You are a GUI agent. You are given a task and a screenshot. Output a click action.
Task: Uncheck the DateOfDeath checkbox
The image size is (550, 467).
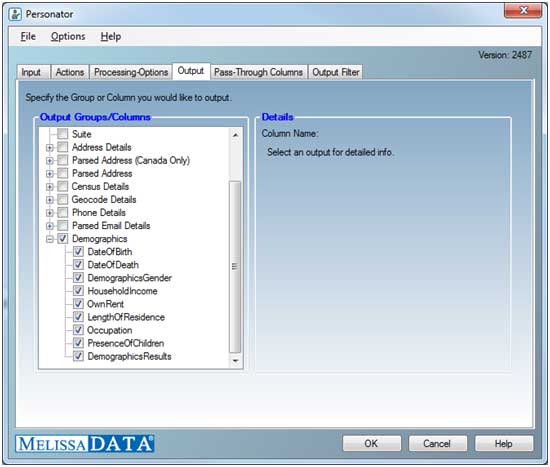[78, 265]
